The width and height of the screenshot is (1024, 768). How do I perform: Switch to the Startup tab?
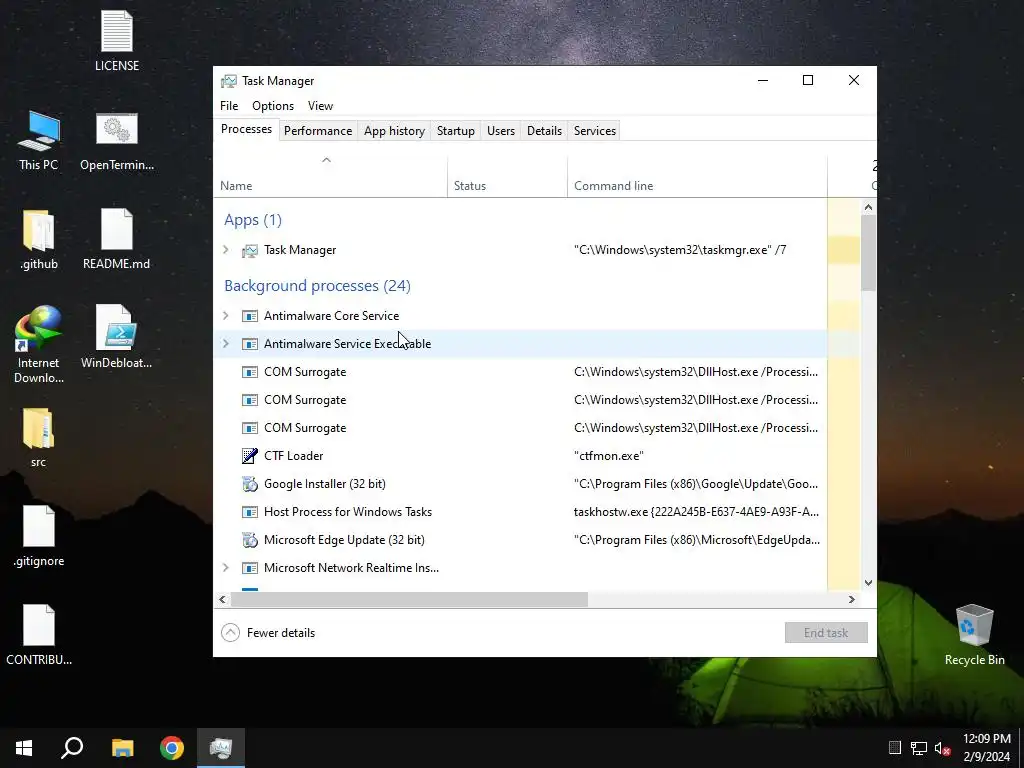click(456, 131)
